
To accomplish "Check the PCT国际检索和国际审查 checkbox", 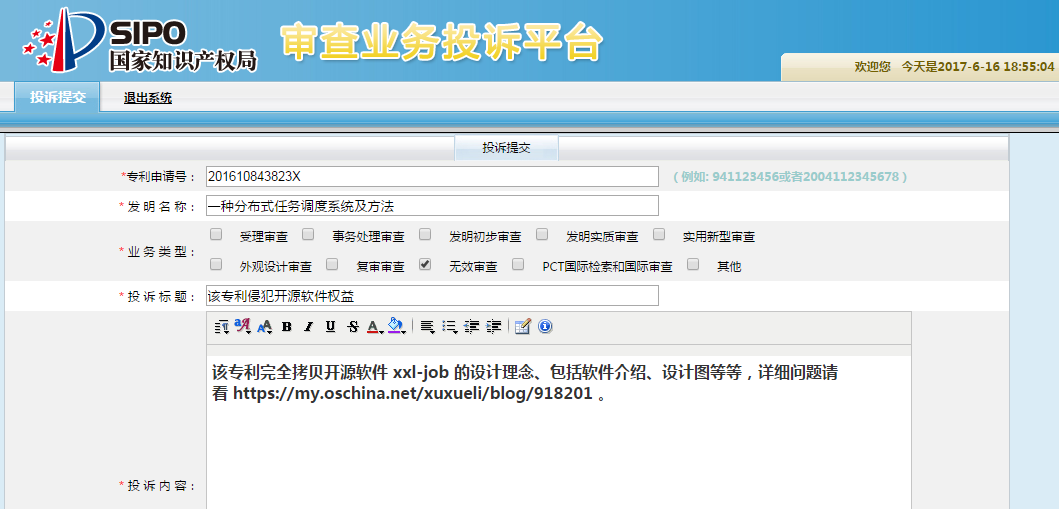I will (518, 264).
